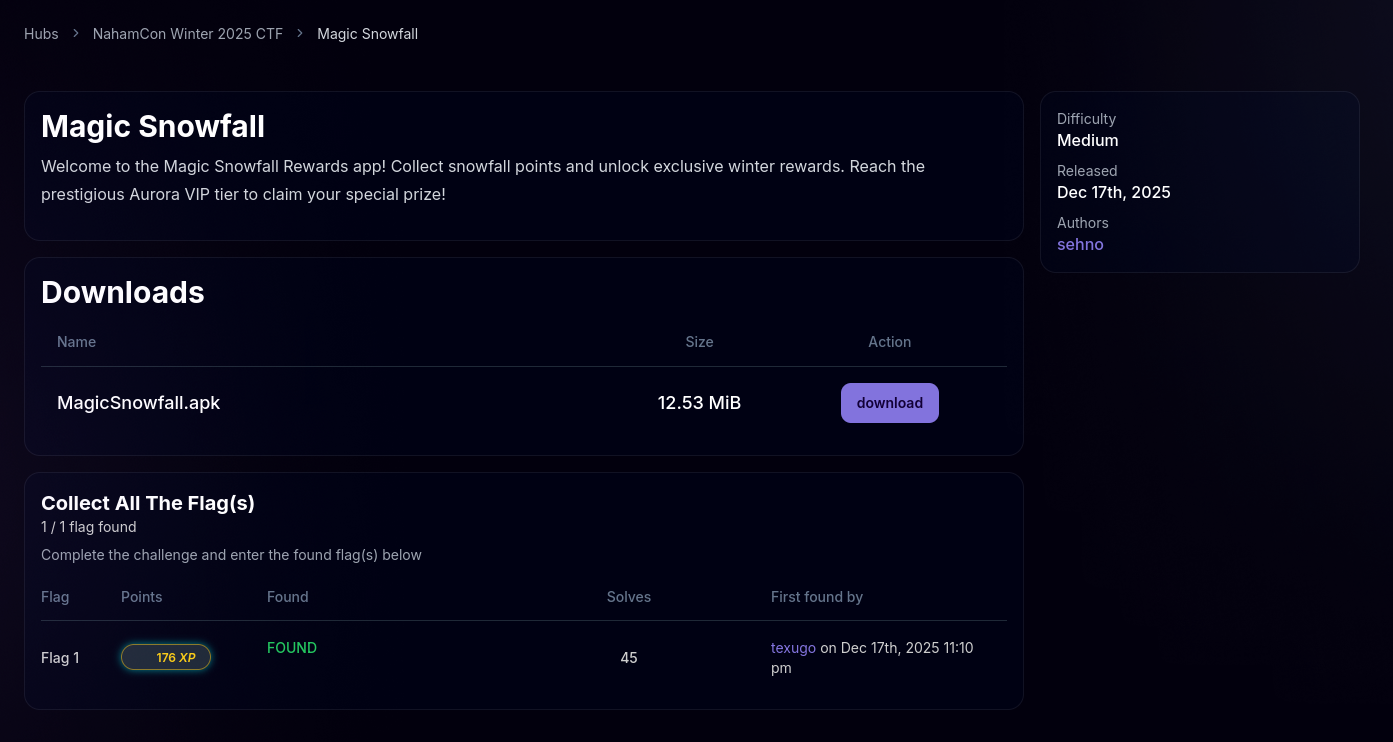Viewport: 1393px width, 742px height.
Task: Click the Medium difficulty value
Action: [x=1087, y=140]
